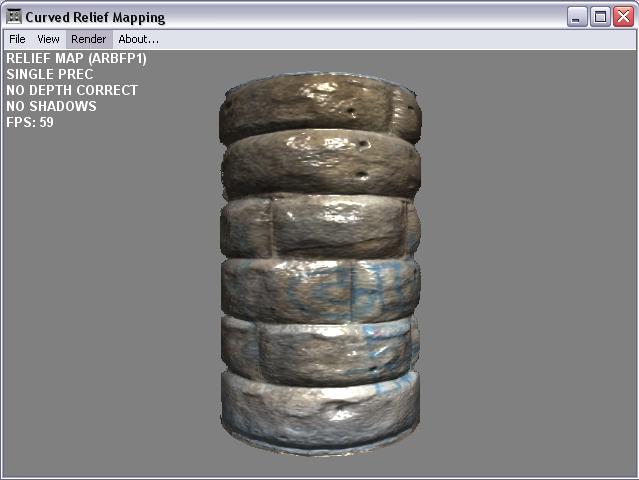Click the 'Curved Relief Mapping' title bar text
This screenshot has width=639, height=480.
[x=95, y=18]
